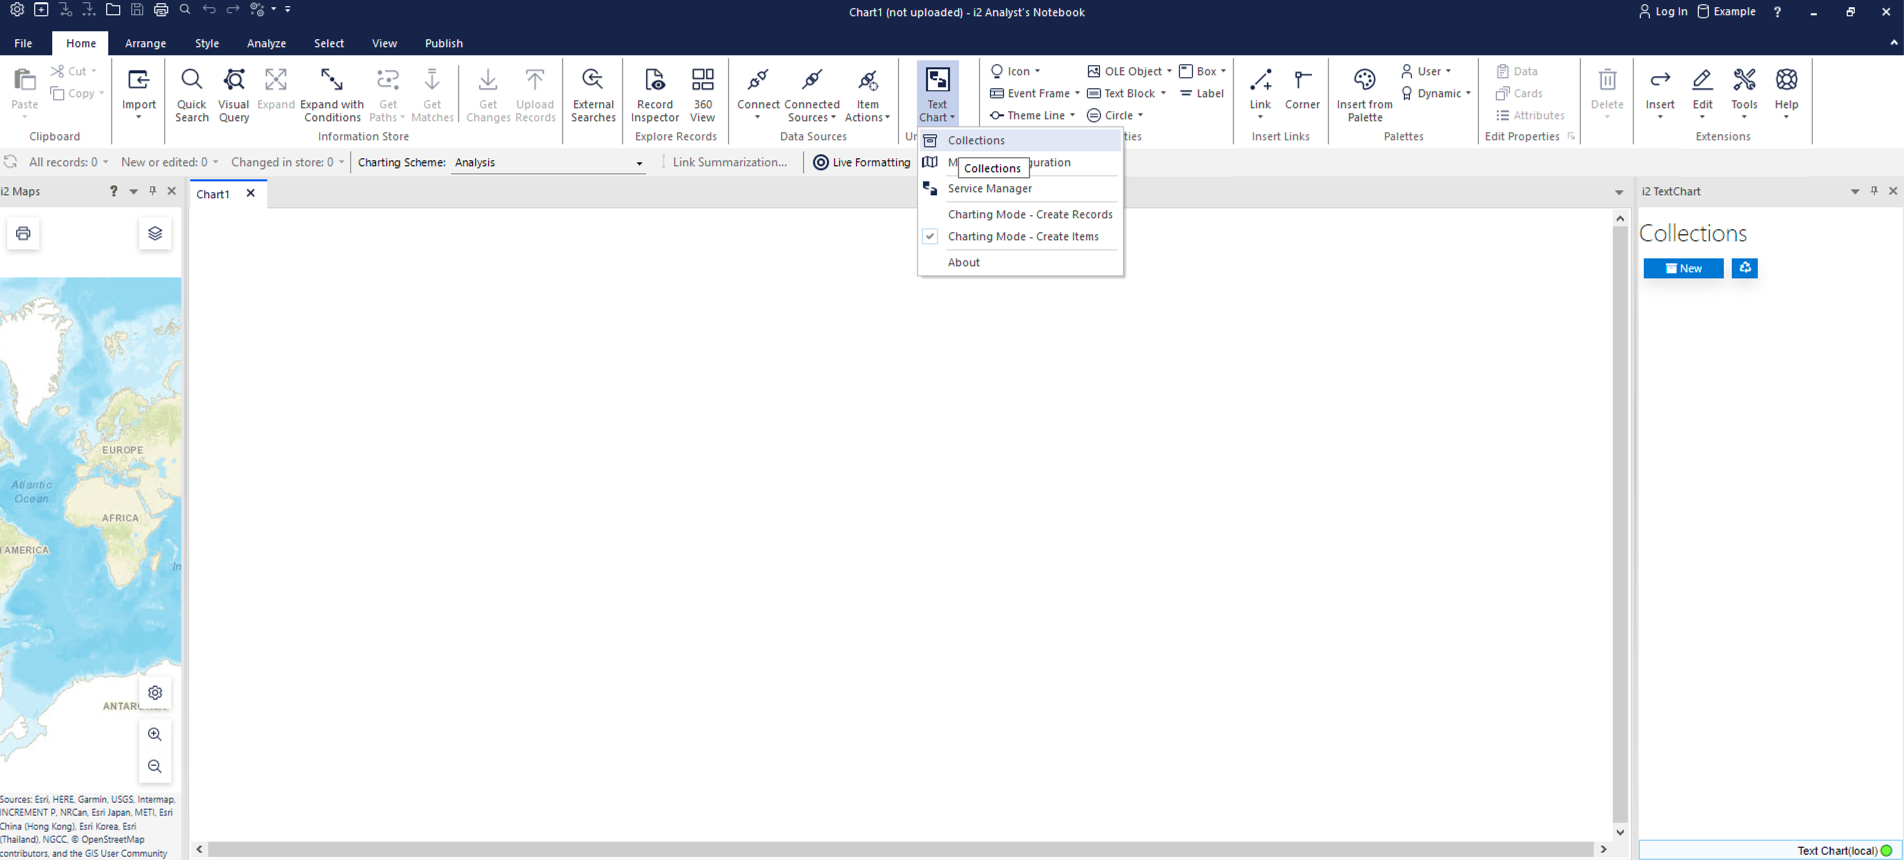Select Charting Mode - Create Items

1020,236
